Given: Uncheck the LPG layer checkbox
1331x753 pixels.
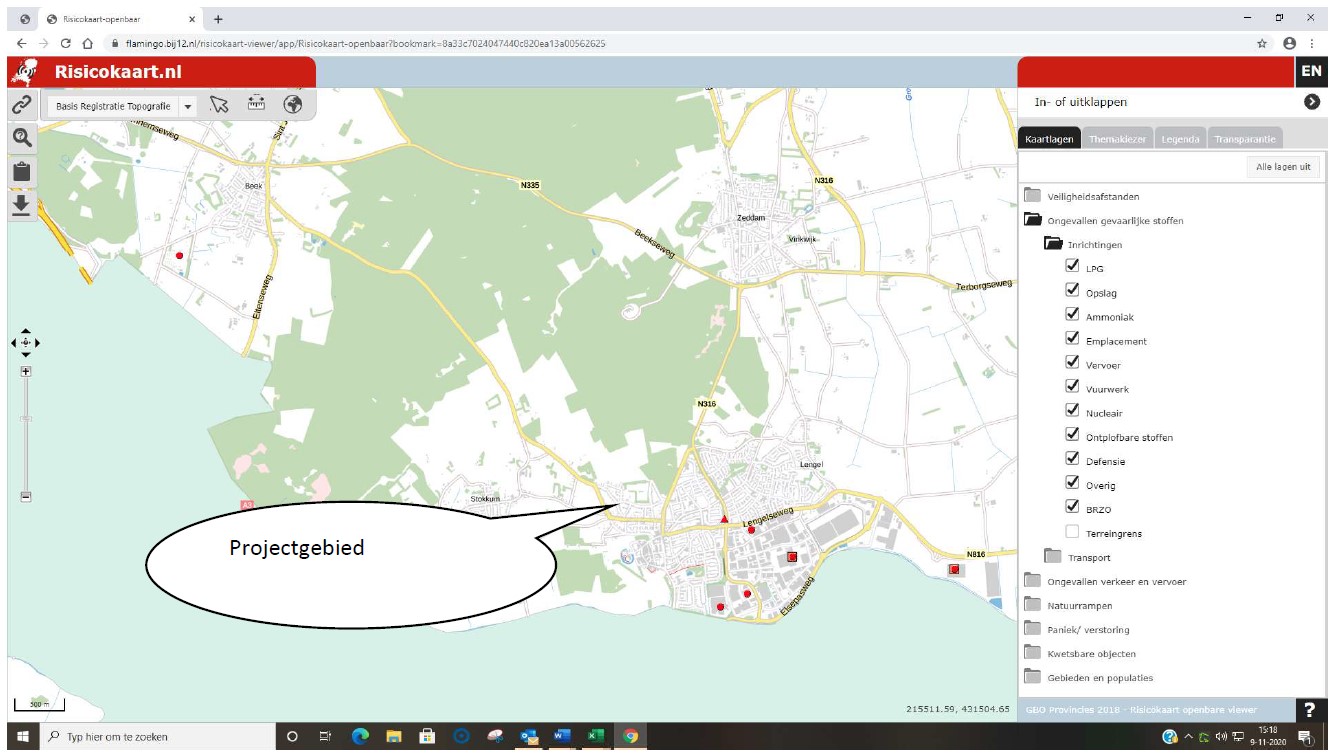Looking at the screenshot, I should [1073, 267].
